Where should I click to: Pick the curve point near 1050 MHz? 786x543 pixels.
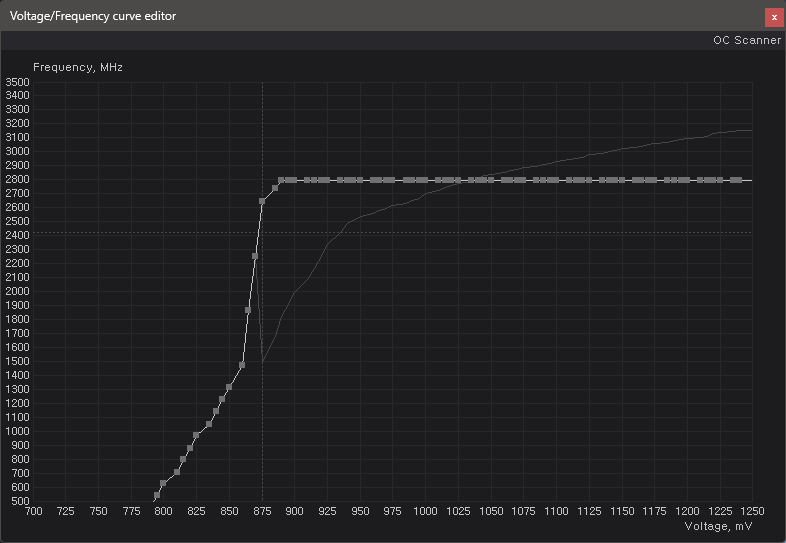(209, 424)
